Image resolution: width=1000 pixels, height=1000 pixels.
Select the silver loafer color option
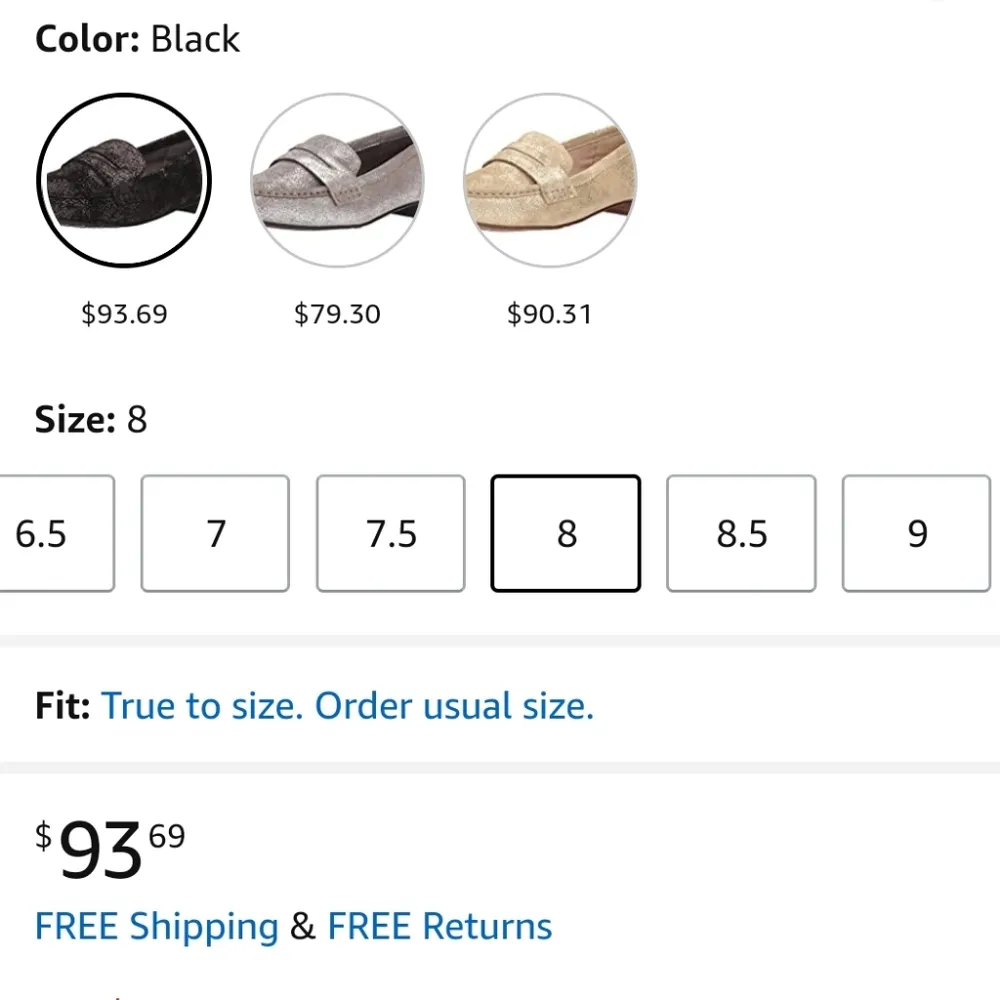point(339,180)
